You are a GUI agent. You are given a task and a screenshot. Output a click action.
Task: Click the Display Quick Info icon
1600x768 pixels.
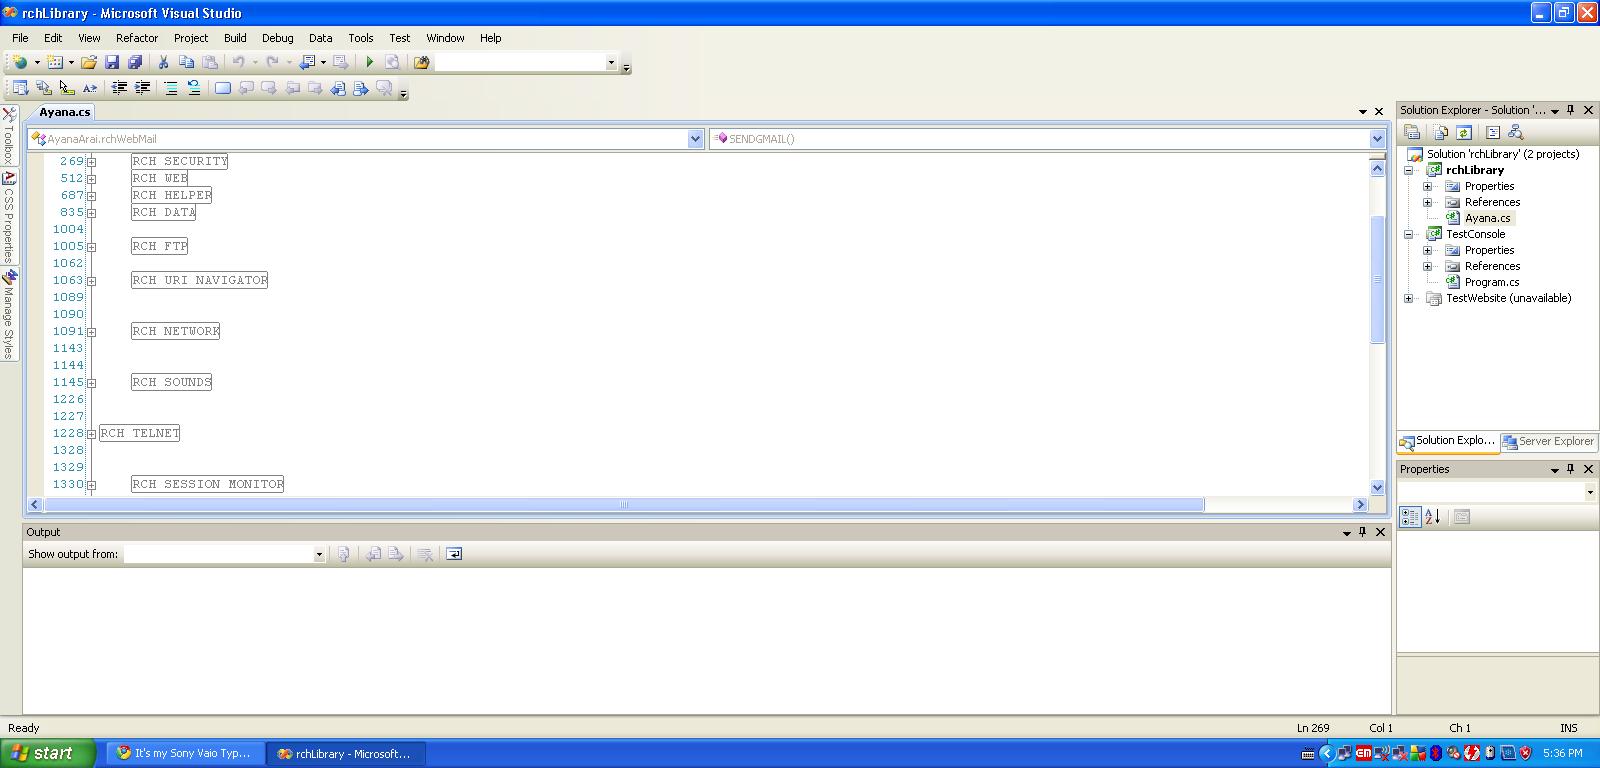click(66, 88)
